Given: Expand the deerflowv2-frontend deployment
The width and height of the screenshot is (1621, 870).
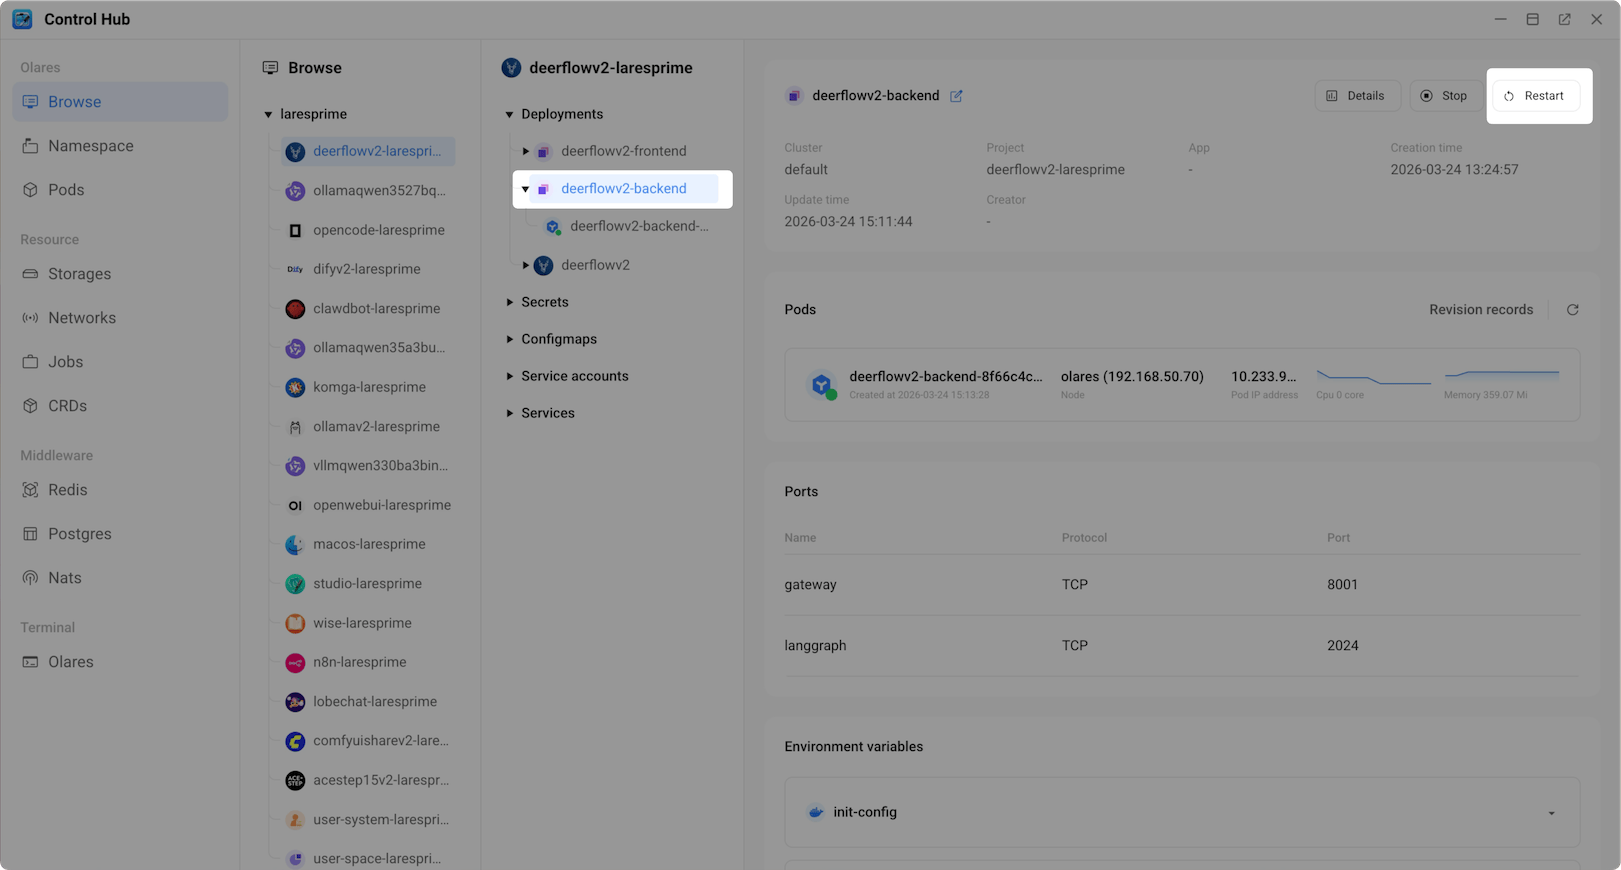Looking at the screenshot, I should (526, 151).
